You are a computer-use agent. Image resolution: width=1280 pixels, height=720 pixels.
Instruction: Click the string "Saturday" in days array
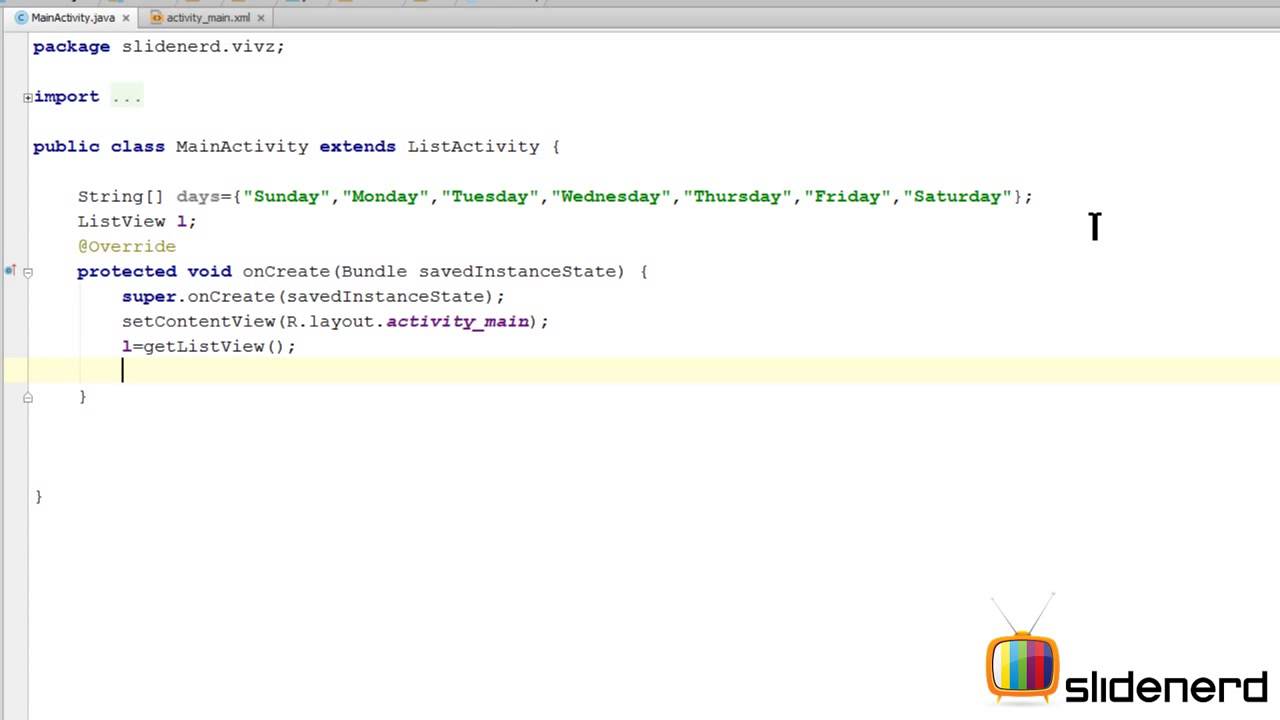(958, 197)
